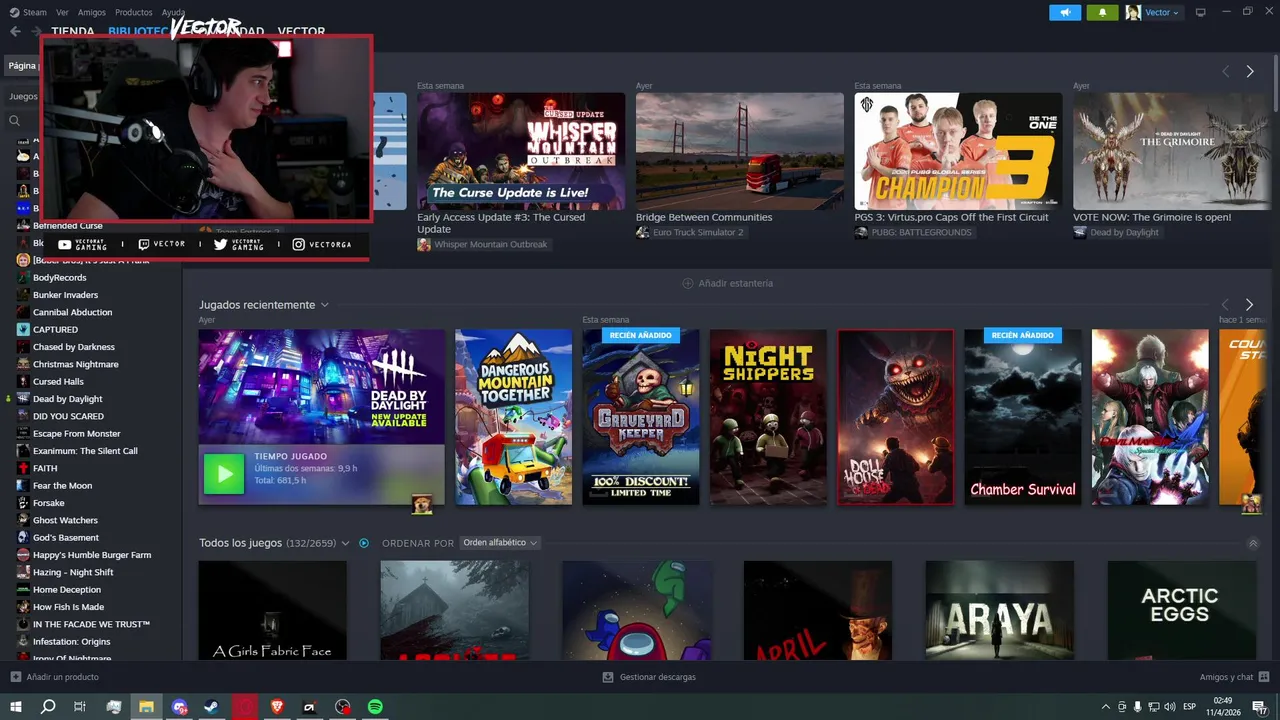
Task: Open the Arctic Eggs game cover
Action: click(1181, 610)
